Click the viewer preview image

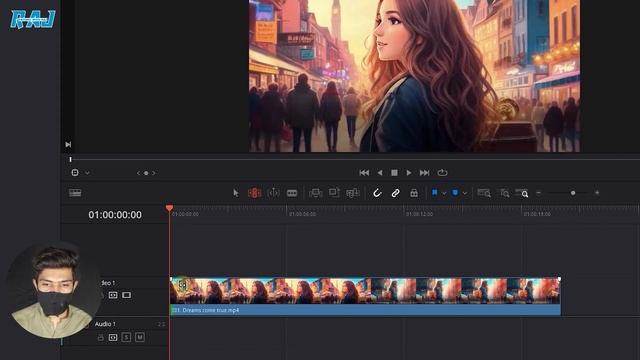pyautogui.click(x=414, y=76)
